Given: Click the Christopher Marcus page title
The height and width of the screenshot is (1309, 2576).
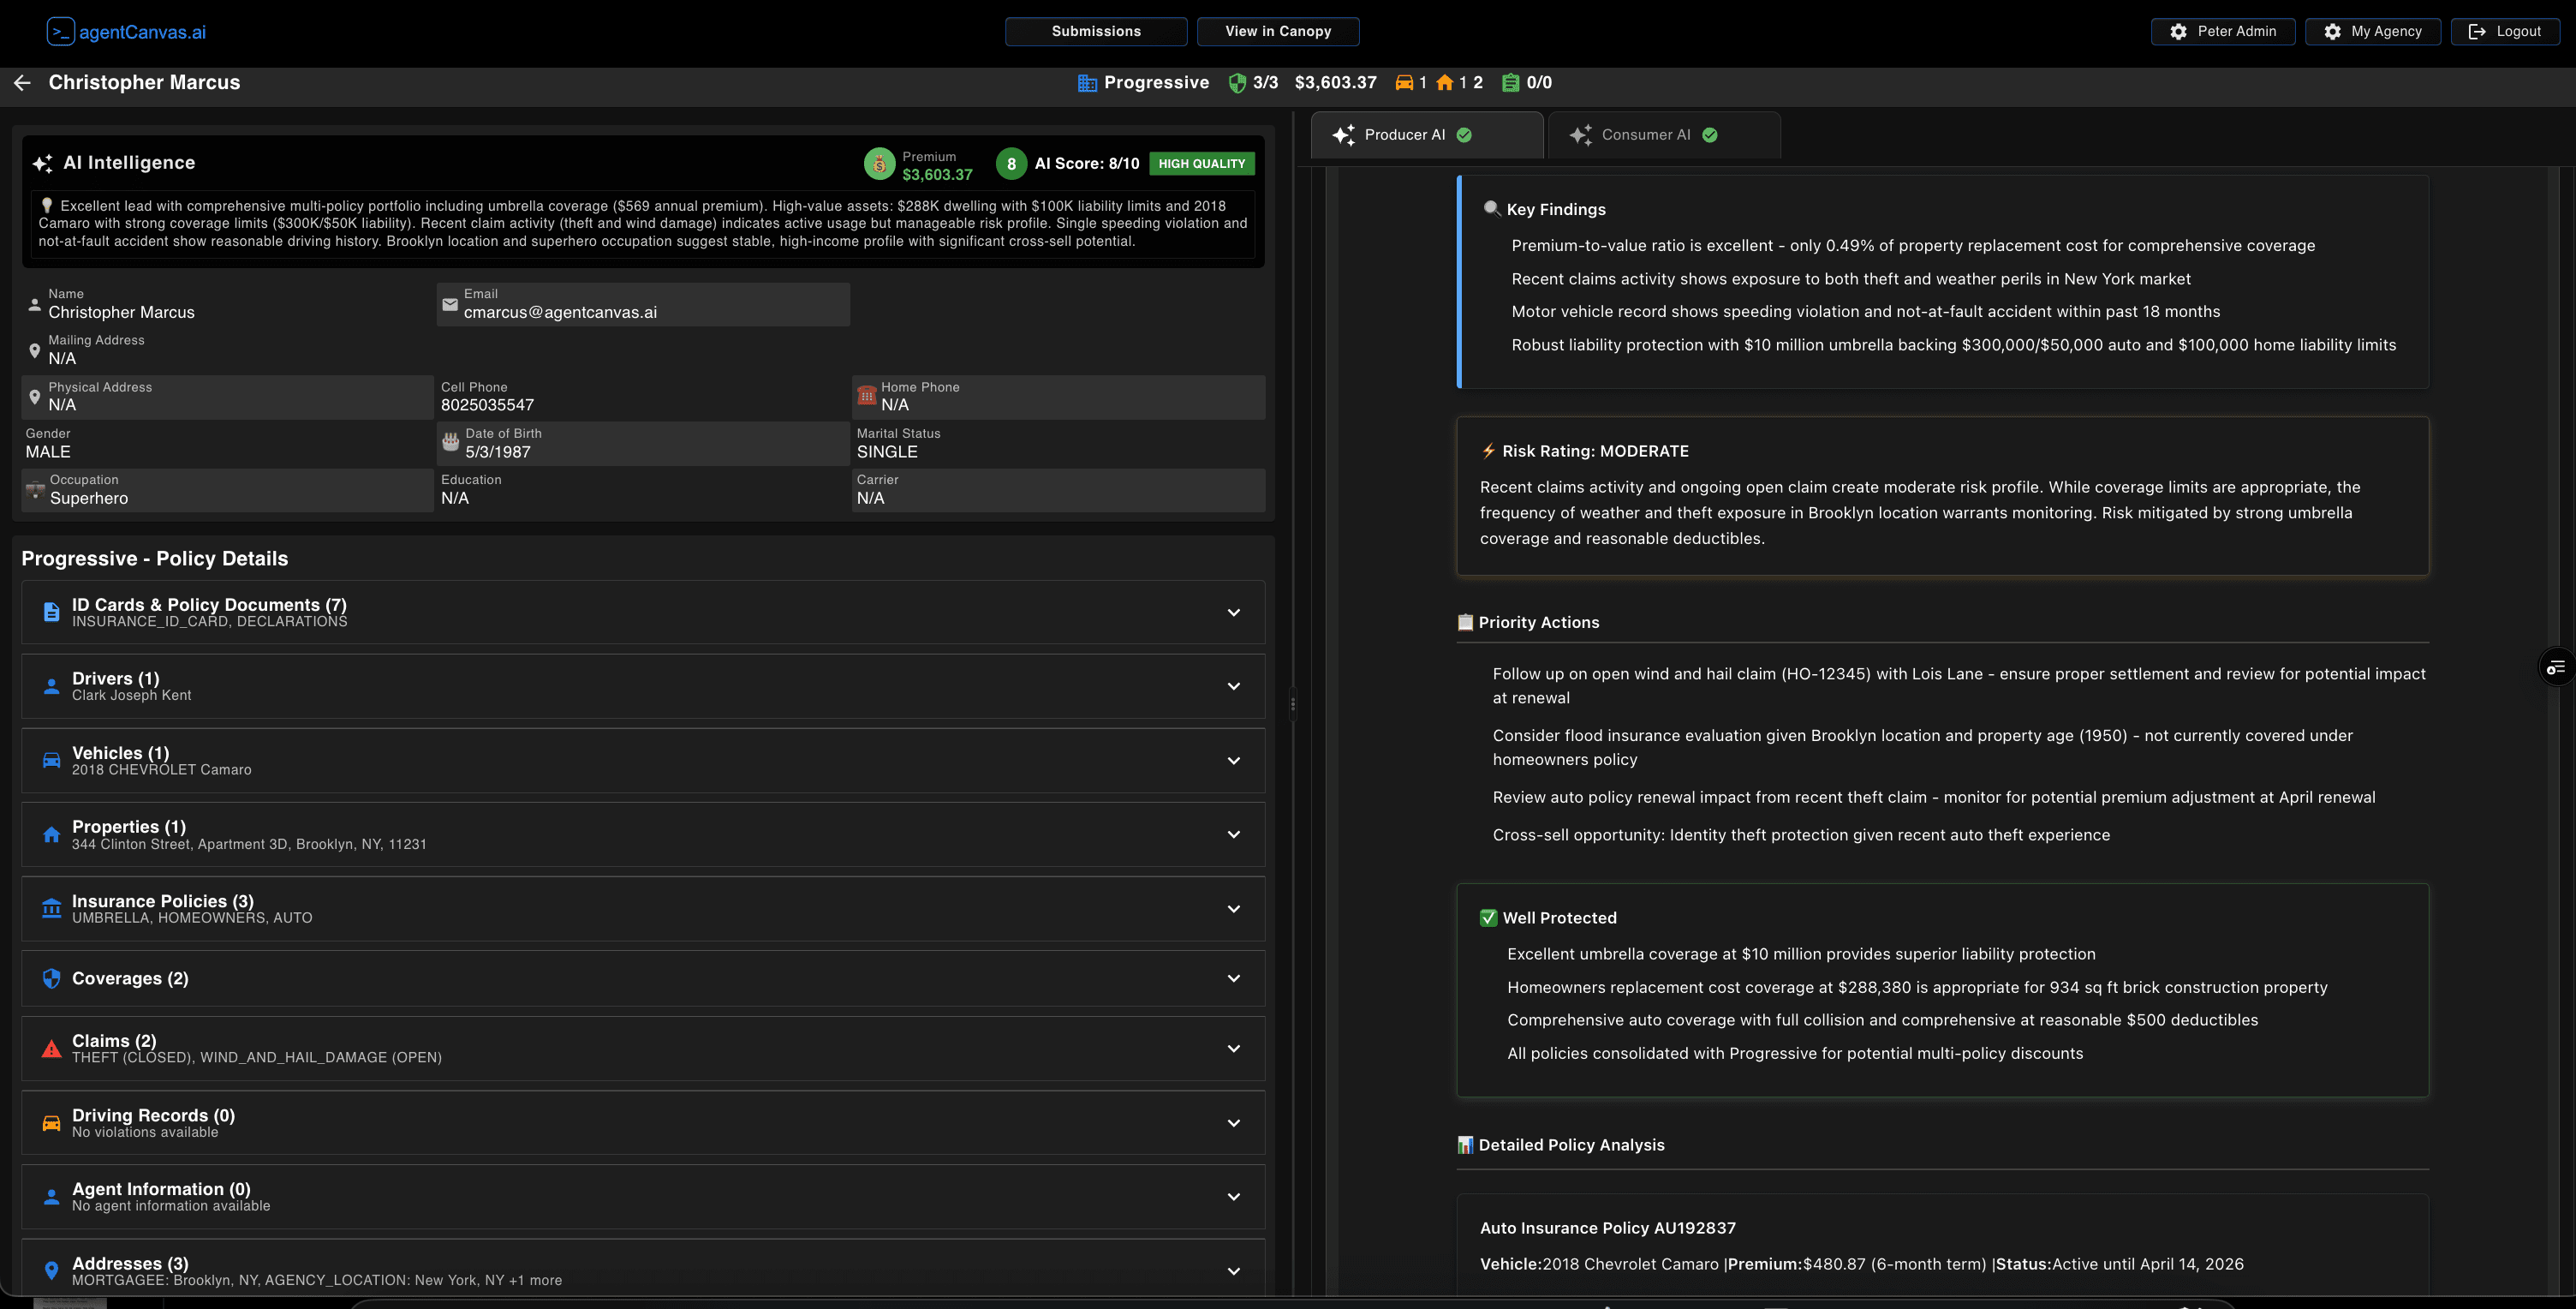Looking at the screenshot, I should tap(144, 83).
